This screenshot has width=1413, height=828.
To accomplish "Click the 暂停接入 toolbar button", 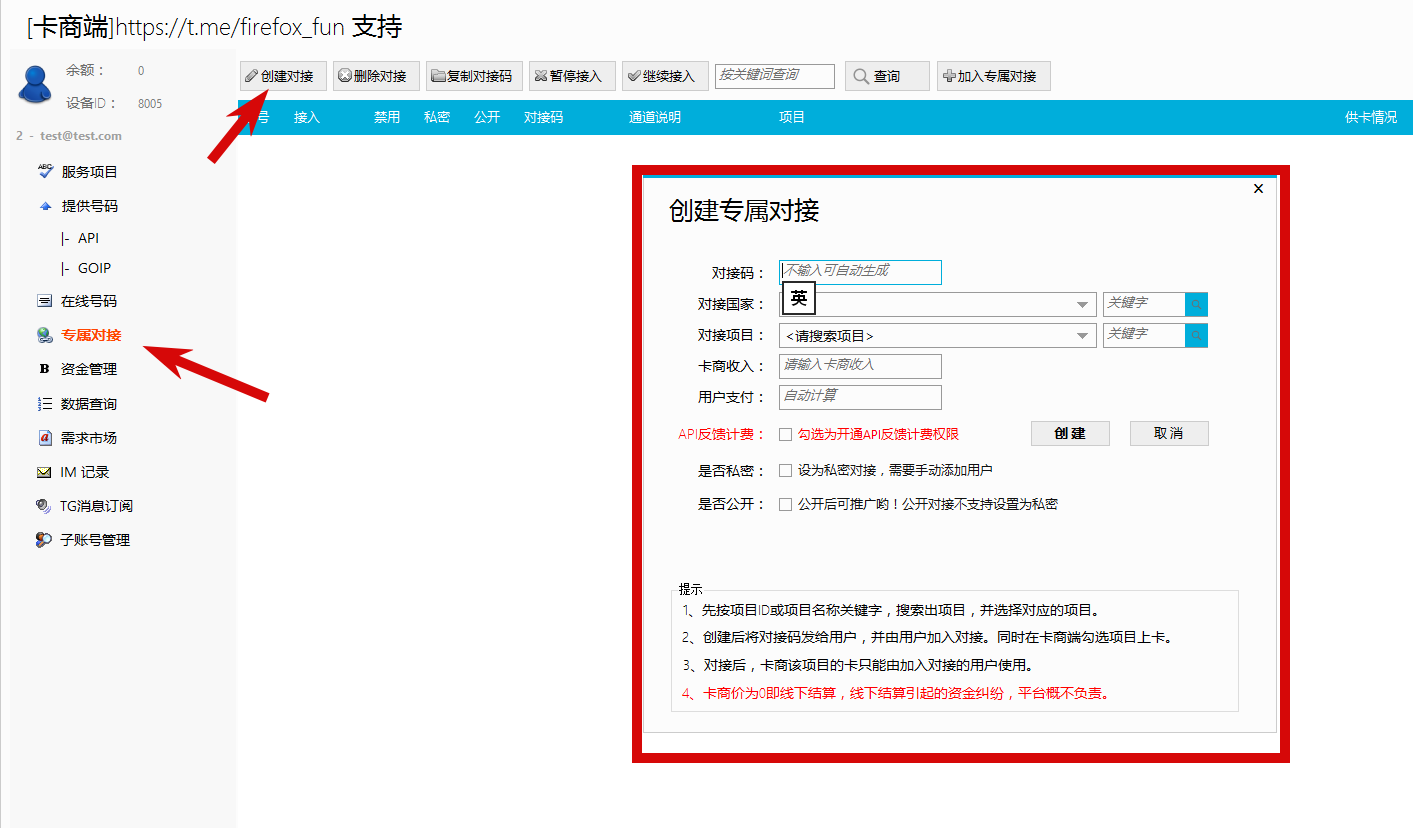I will pos(572,76).
